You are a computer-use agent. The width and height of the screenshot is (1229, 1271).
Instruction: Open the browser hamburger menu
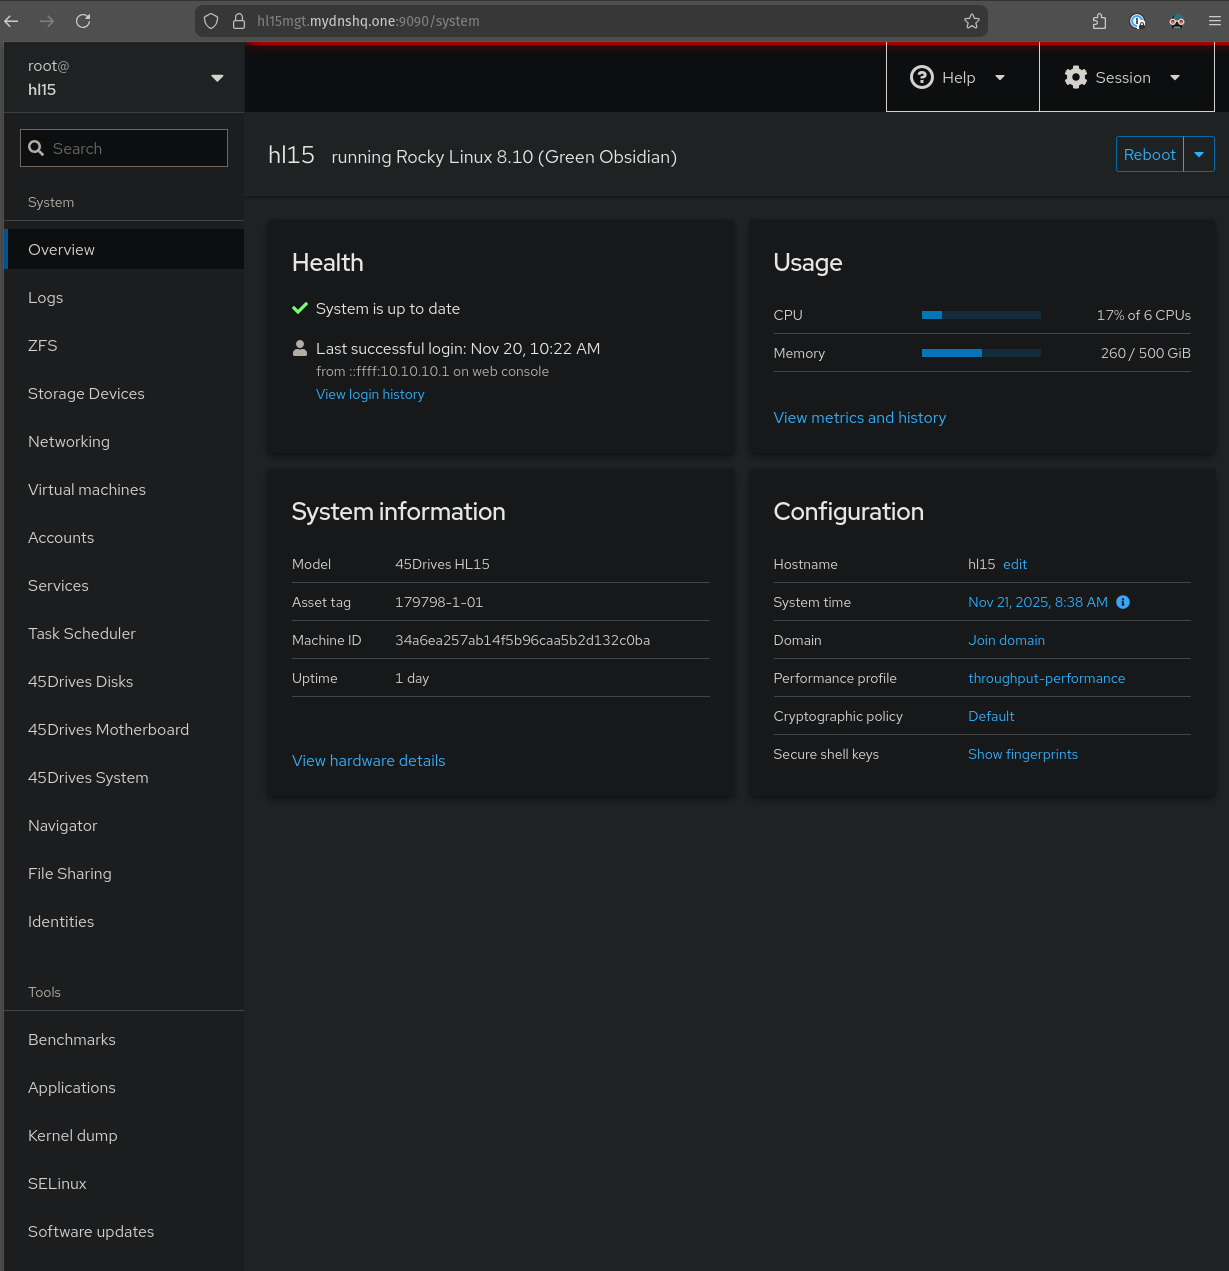[x=1214, y=21]
